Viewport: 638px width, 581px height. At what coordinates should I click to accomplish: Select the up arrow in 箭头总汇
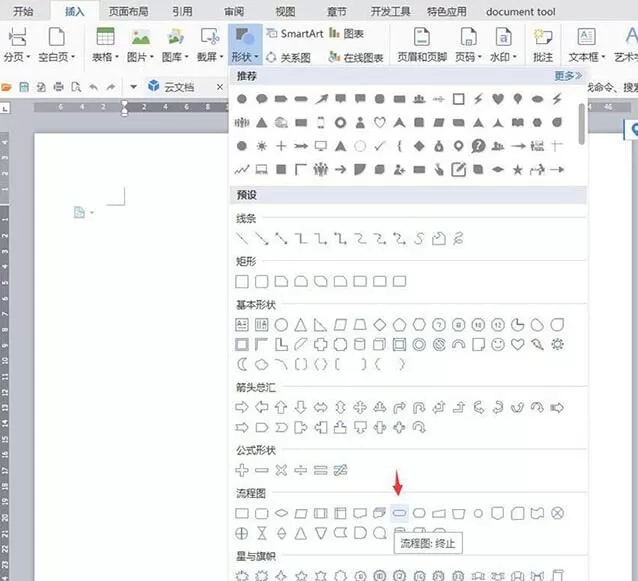(x=281, y=407)
